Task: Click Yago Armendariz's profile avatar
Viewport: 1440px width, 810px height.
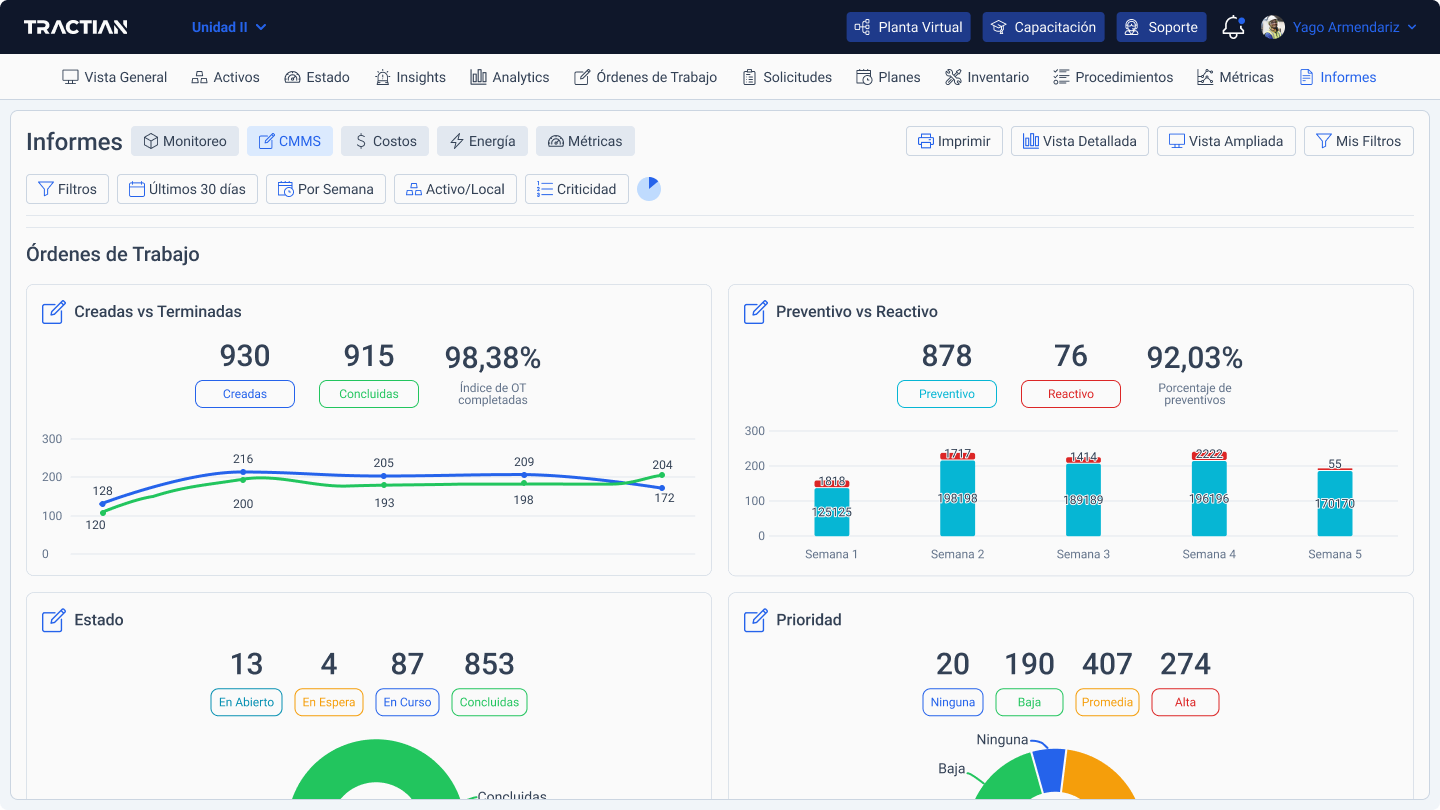Action: [x=1273, y=27]
